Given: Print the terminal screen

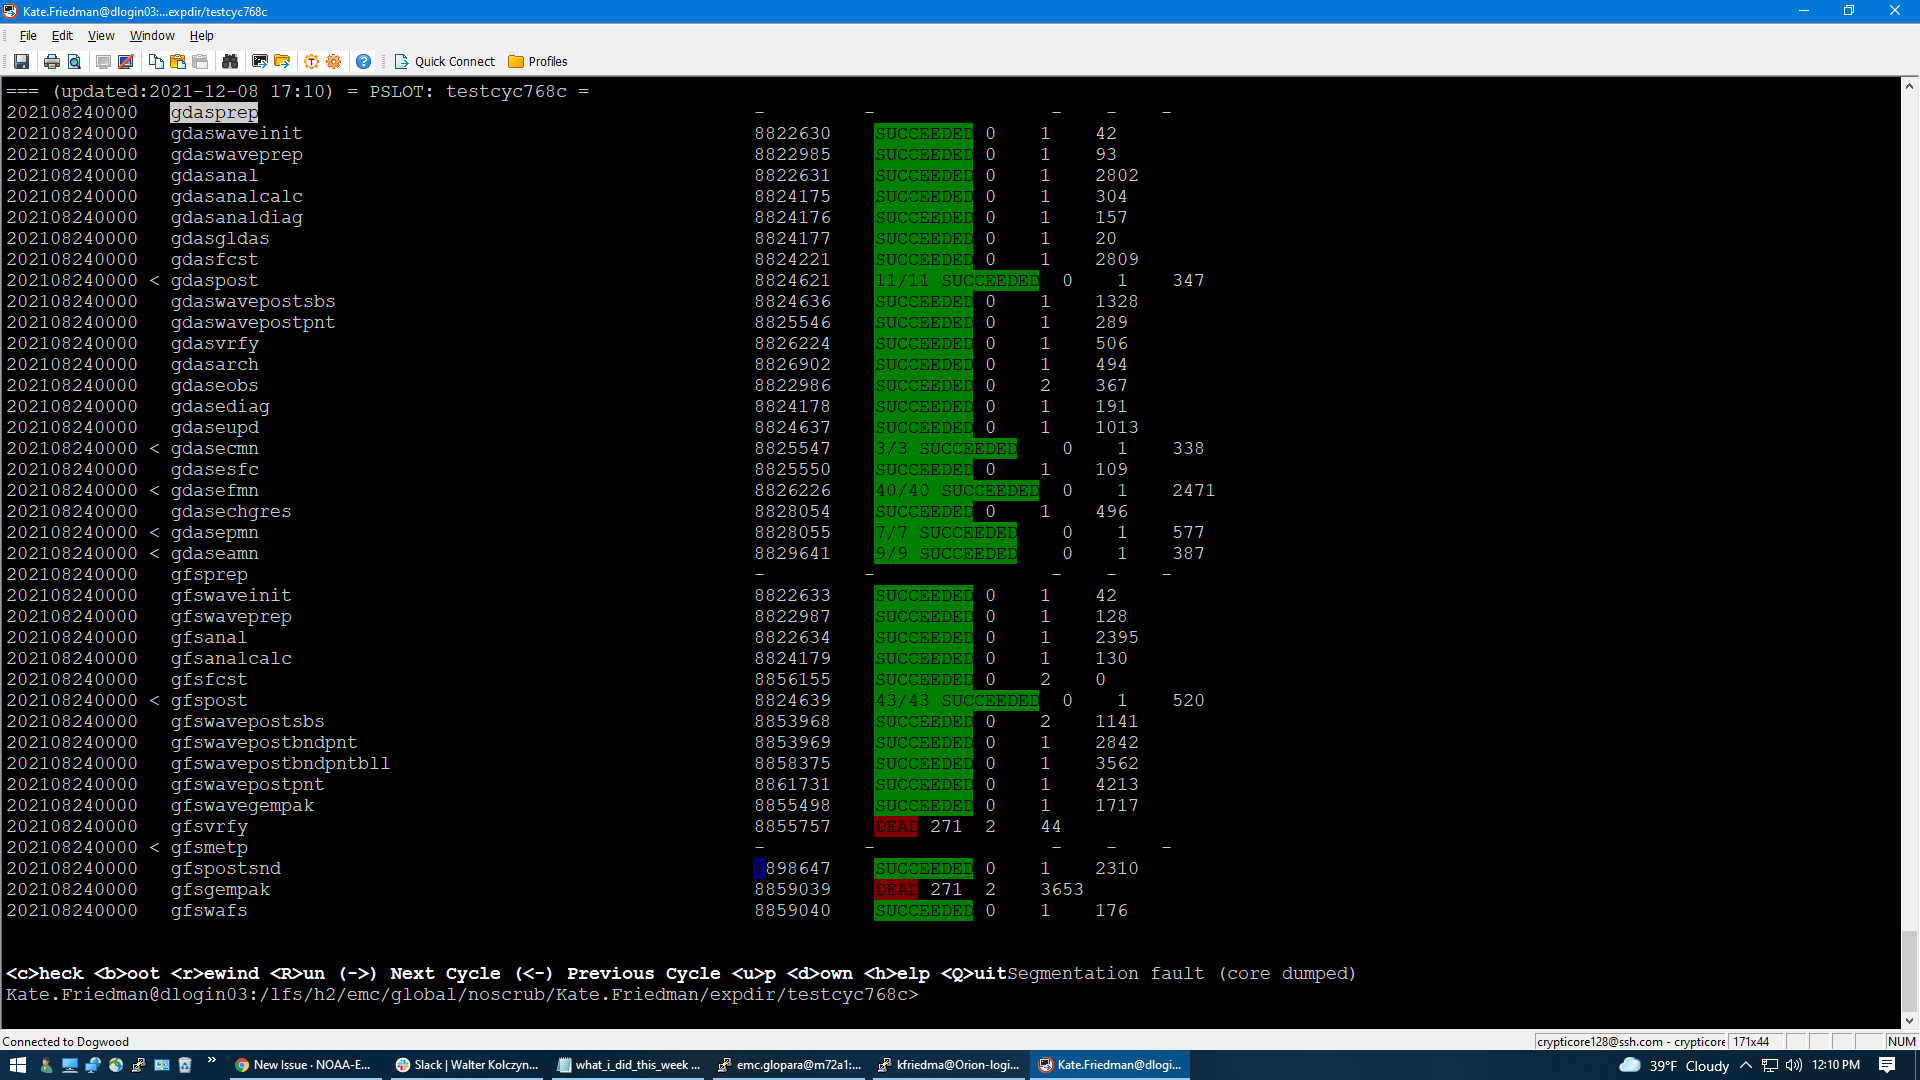Looking at the screenshot, I should click(x=51, y=61).
